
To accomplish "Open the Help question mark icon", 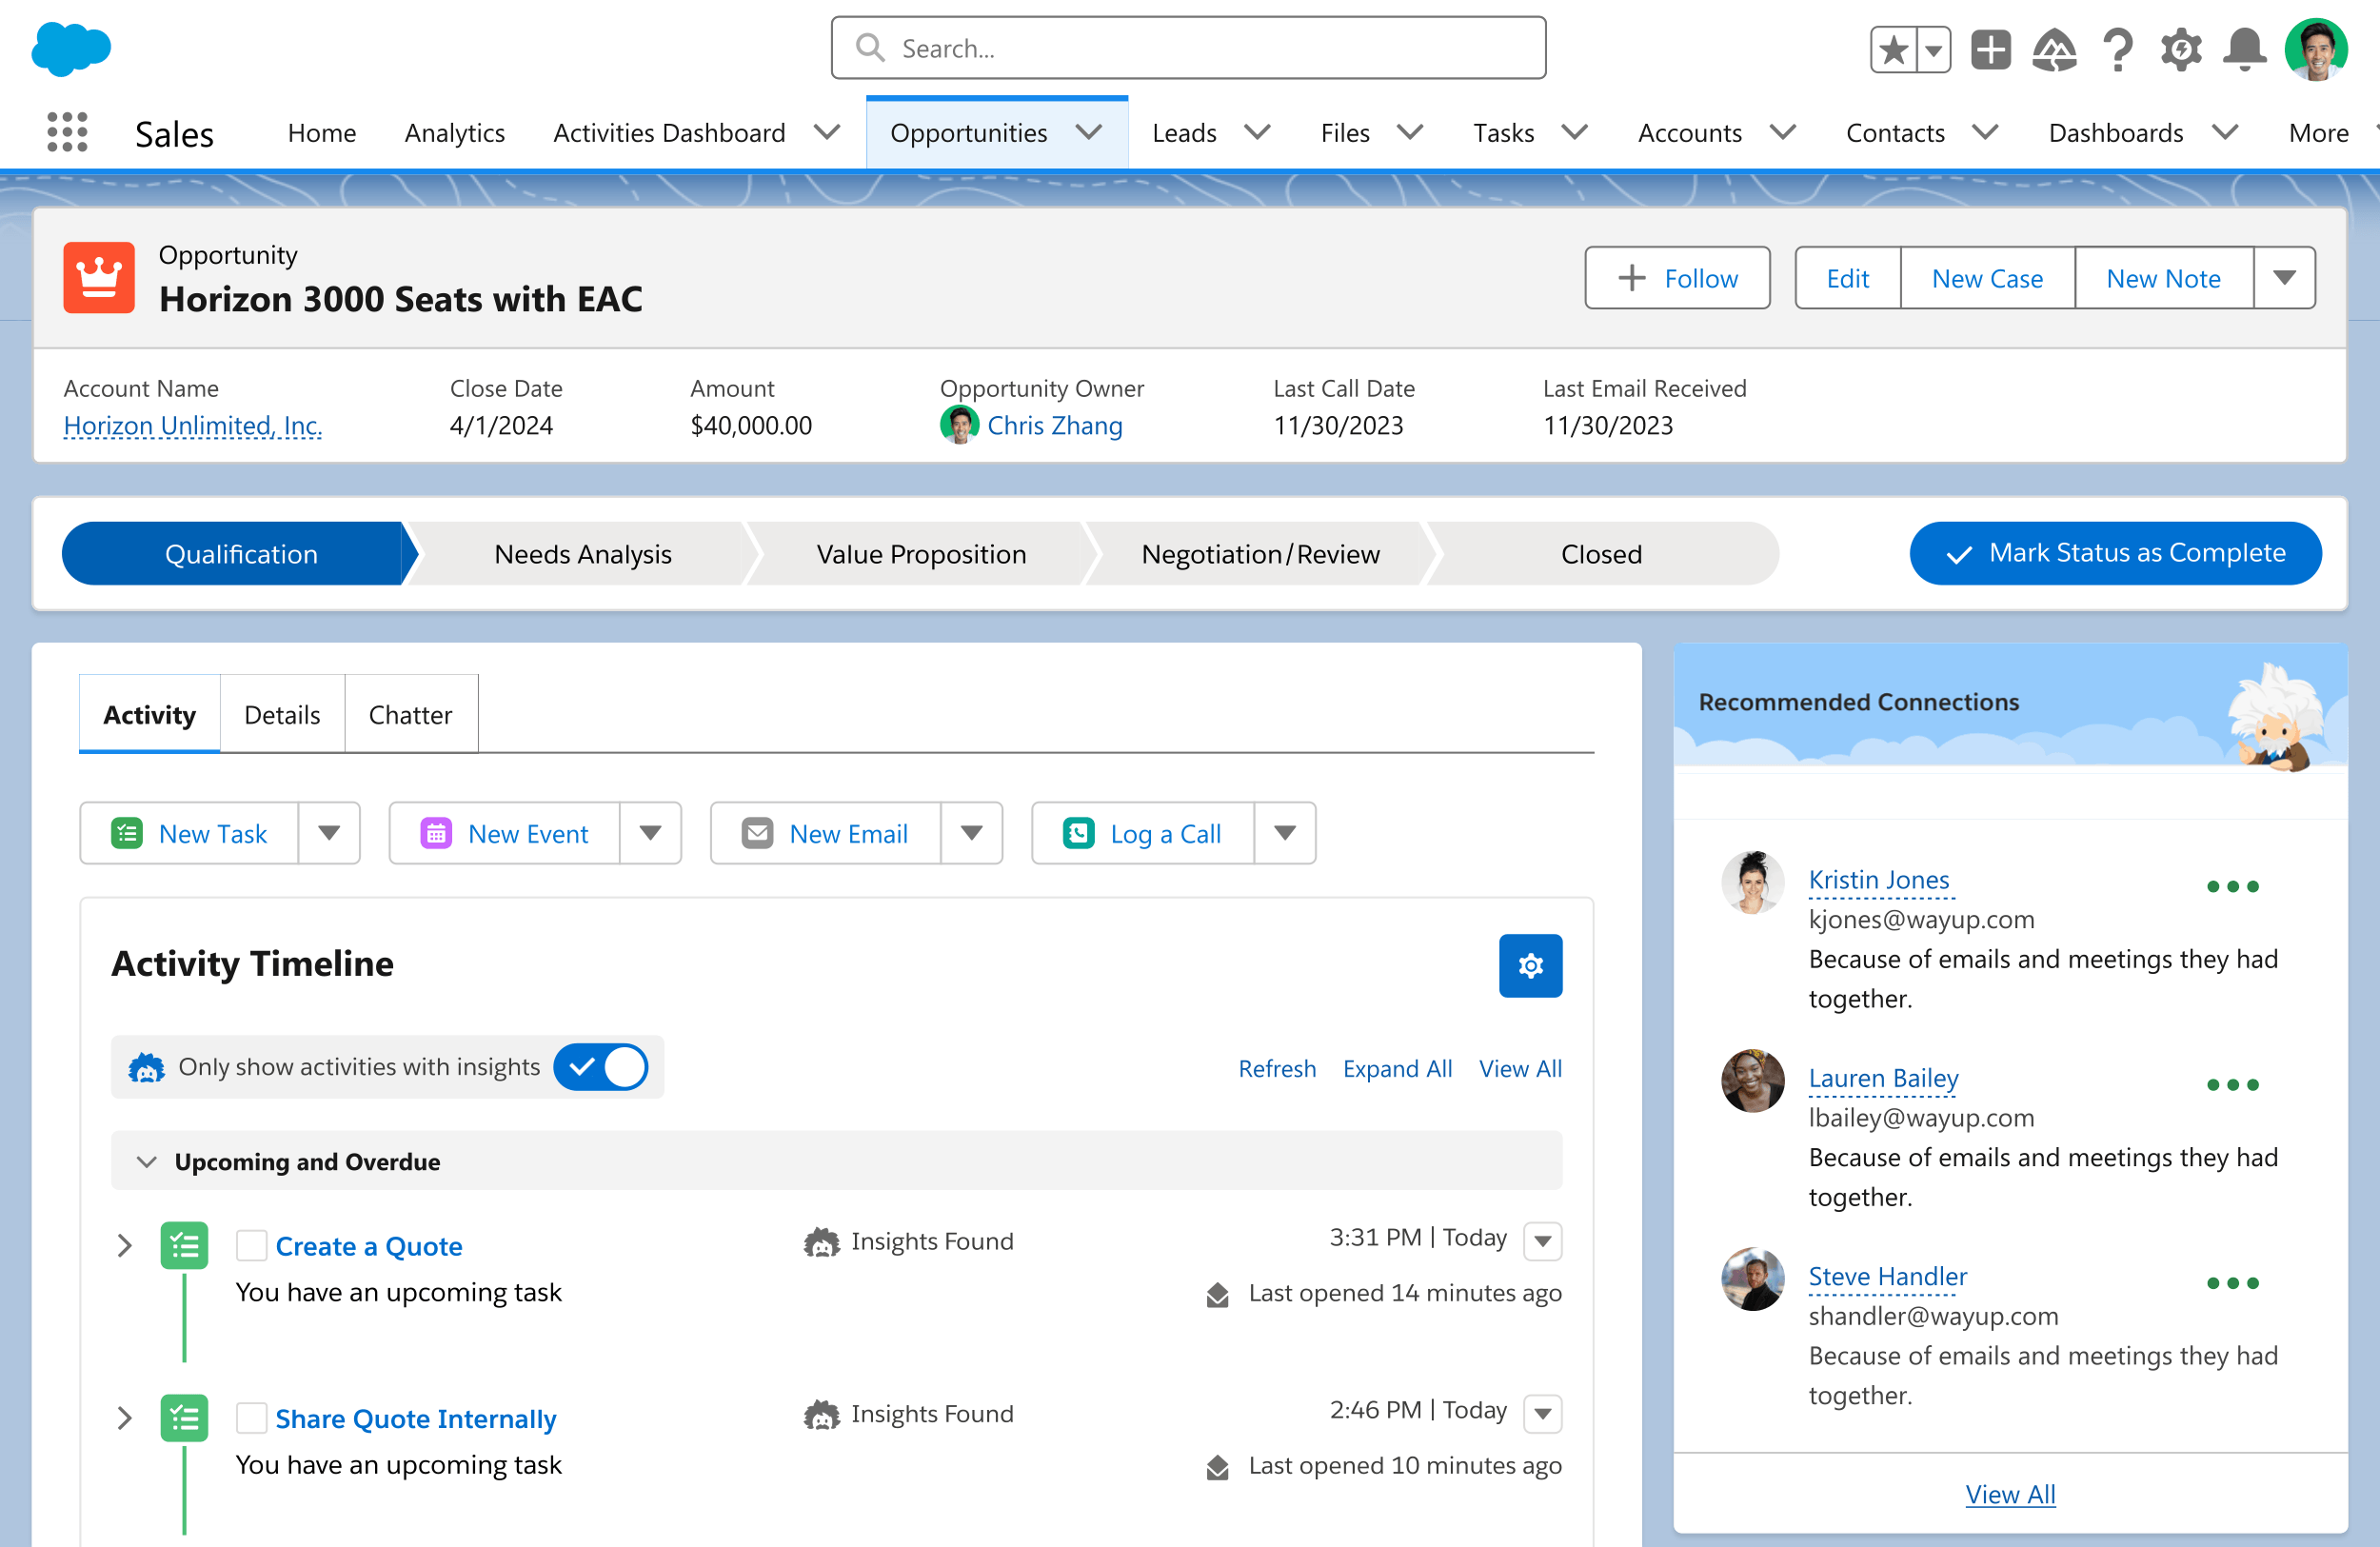I will click(2117, 49).
